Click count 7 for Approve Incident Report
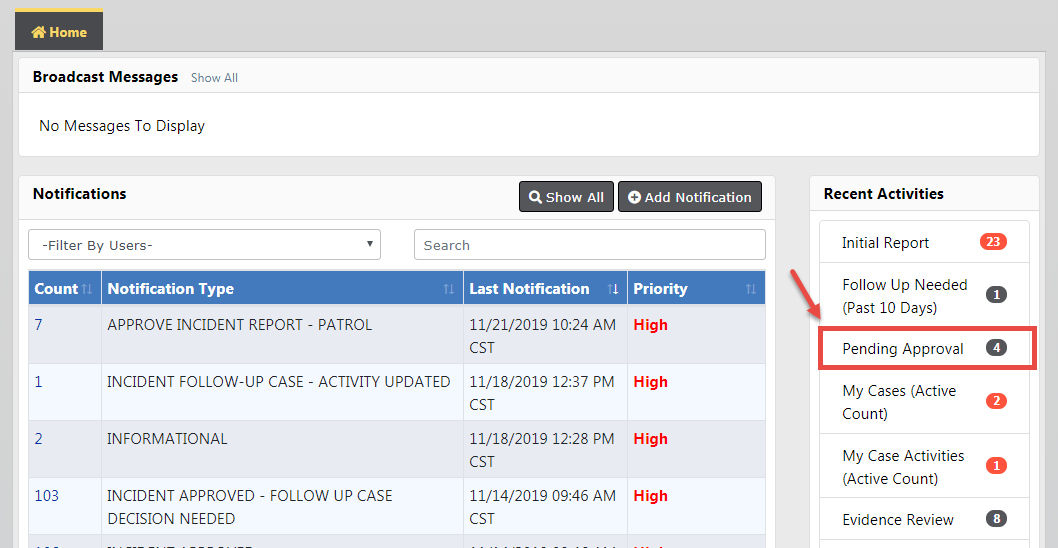 39,325
